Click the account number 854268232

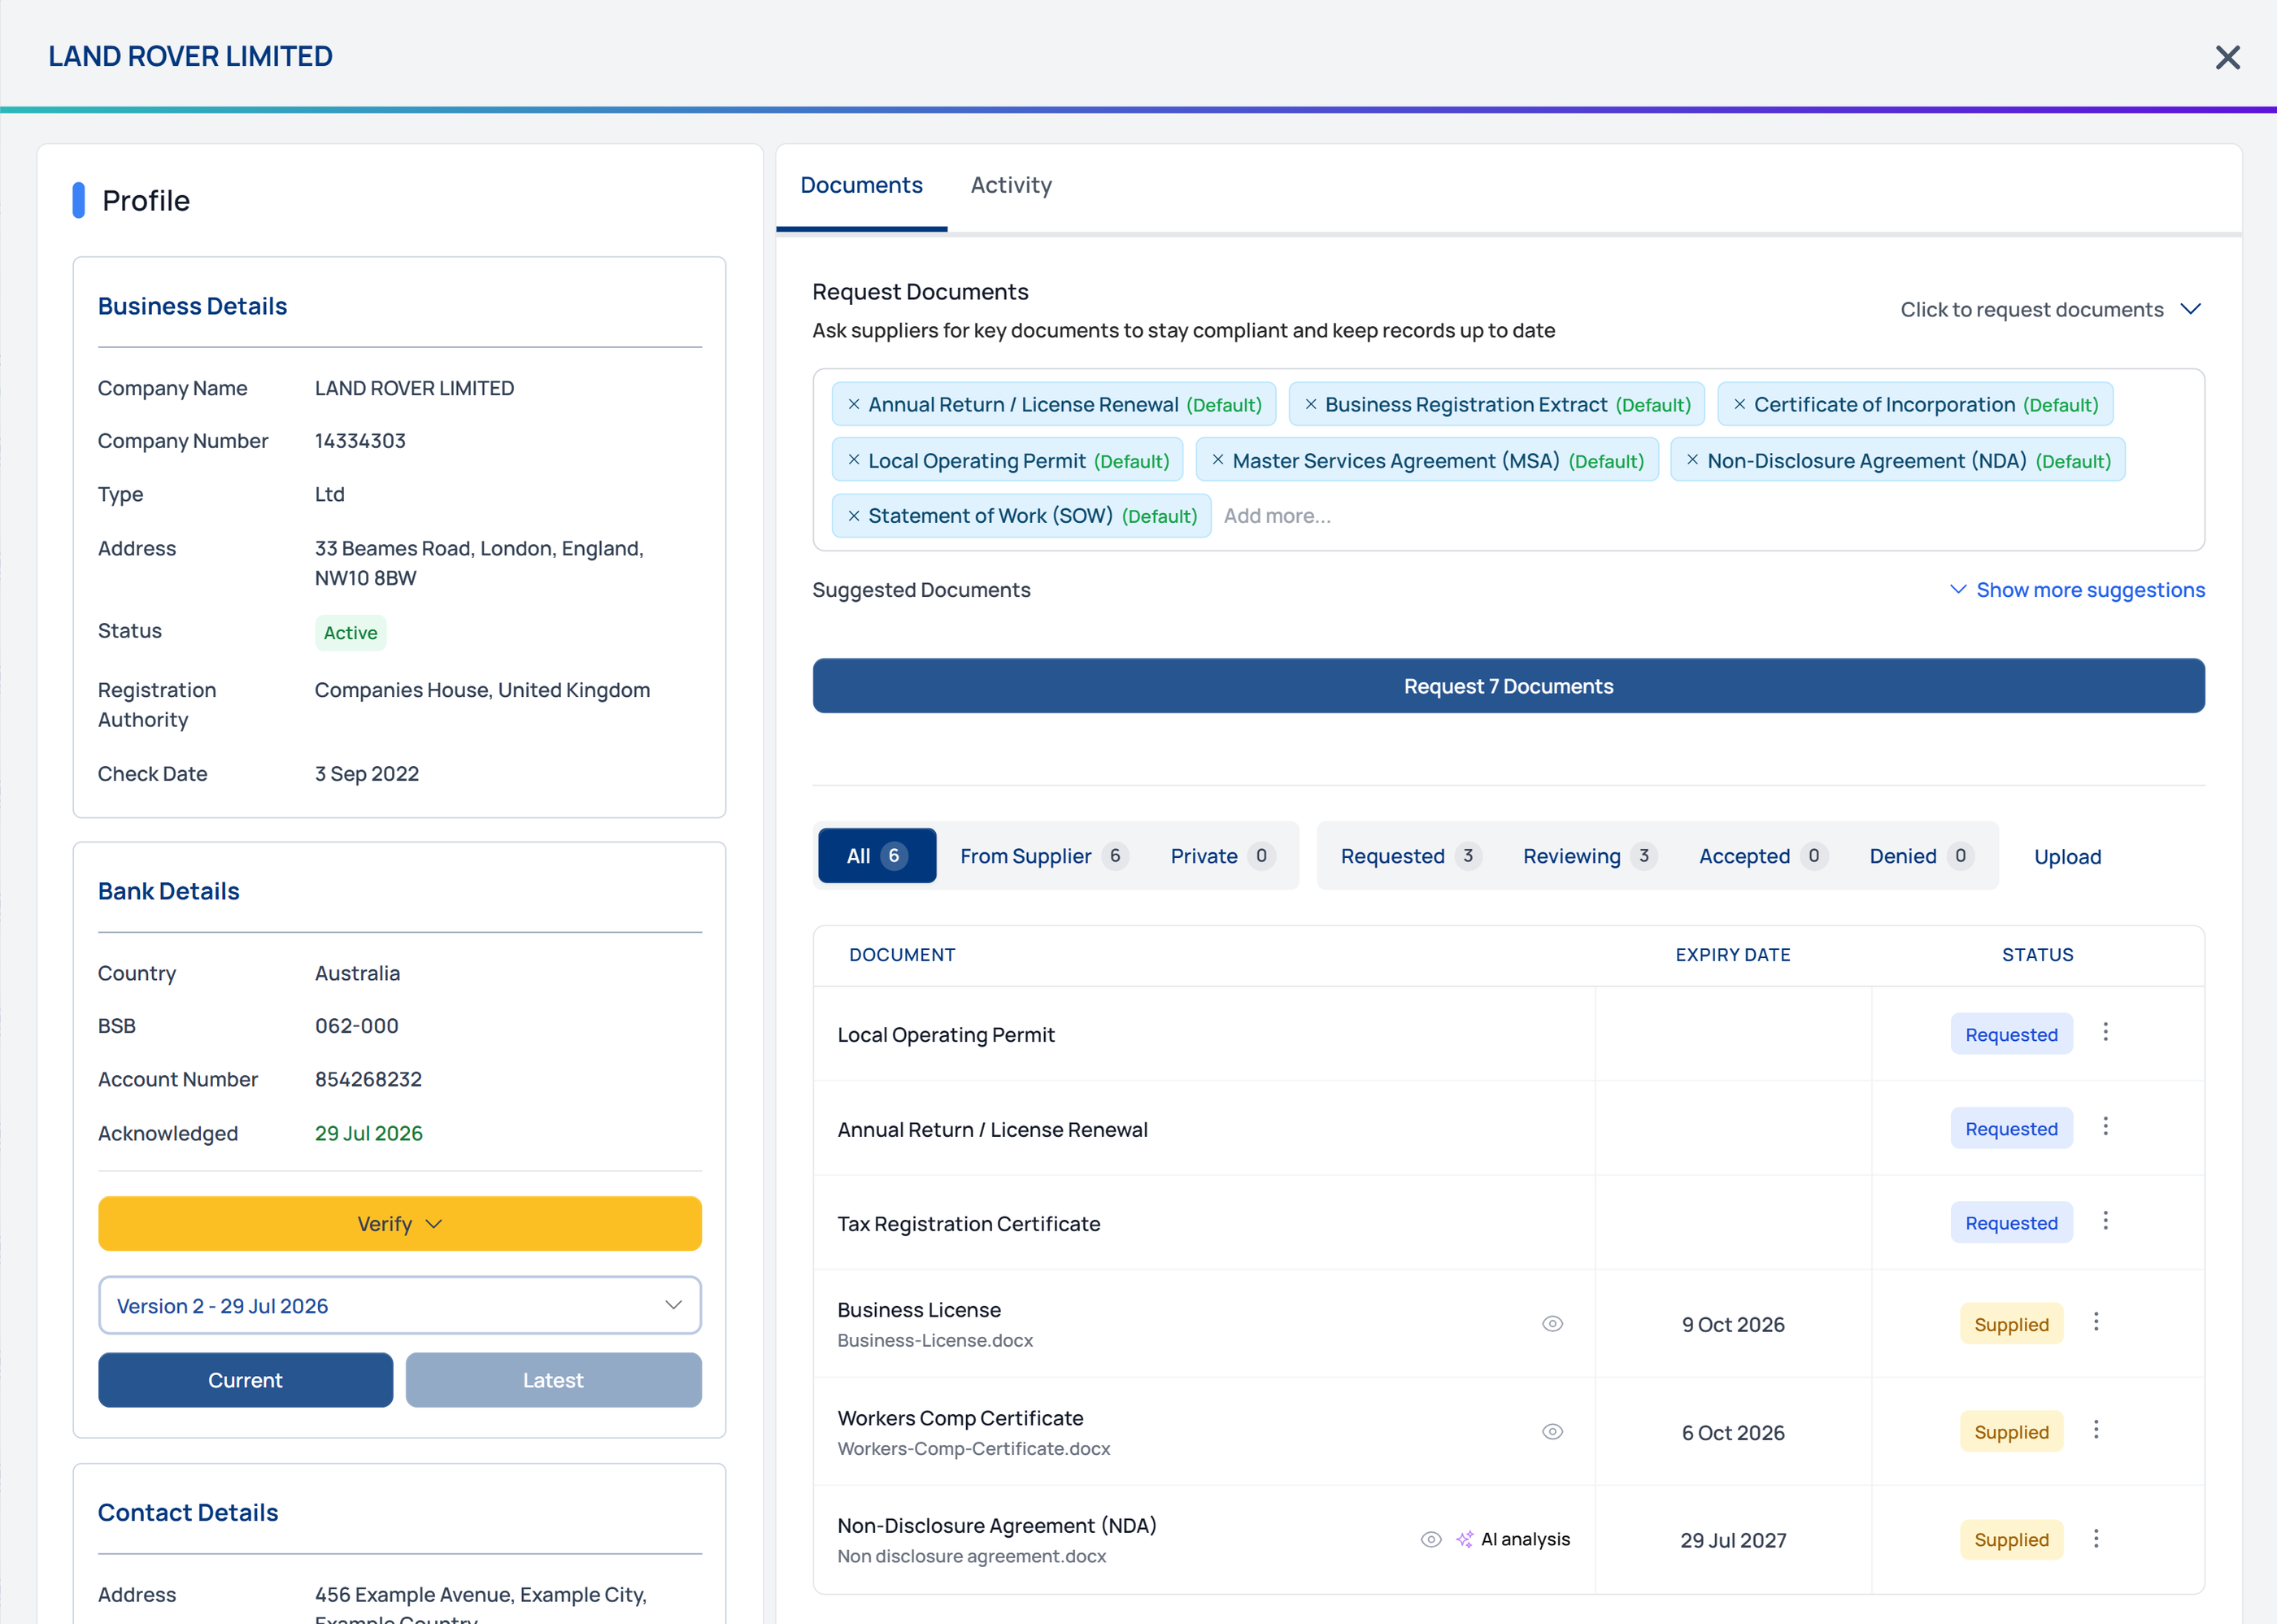click(x=368, y=1079)
